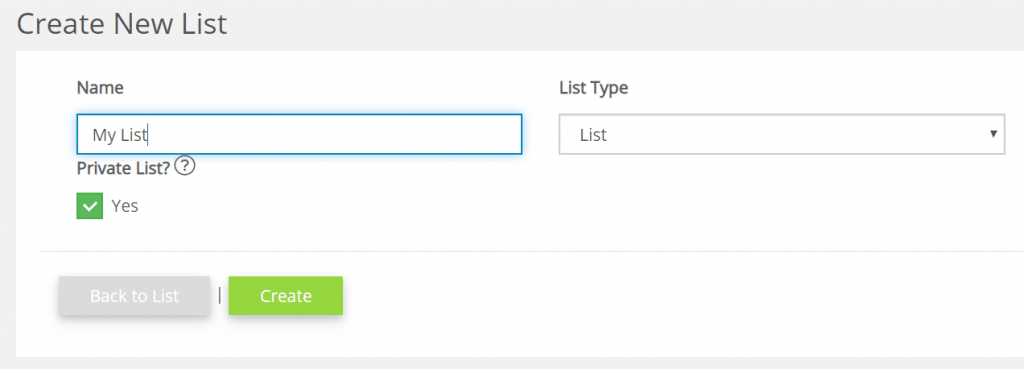Click the empty middle of List Type box
Image resolution: width=1024 pixels, height=369 pixels.
(784, 135)
